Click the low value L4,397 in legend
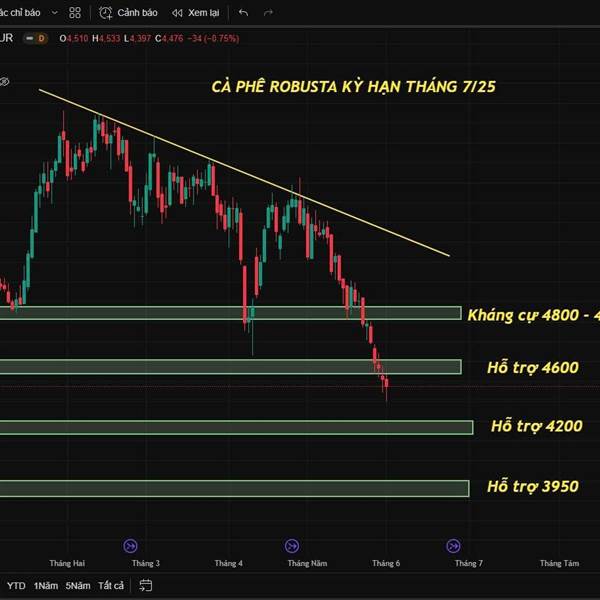Viewport: 600px width, 600px height. (137, 38)
